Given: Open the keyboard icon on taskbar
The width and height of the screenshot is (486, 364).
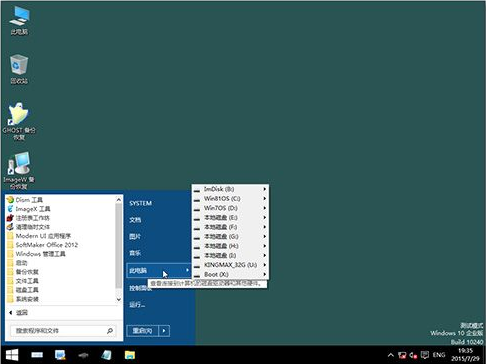Looking at the screenshot, I should point(37,355).
